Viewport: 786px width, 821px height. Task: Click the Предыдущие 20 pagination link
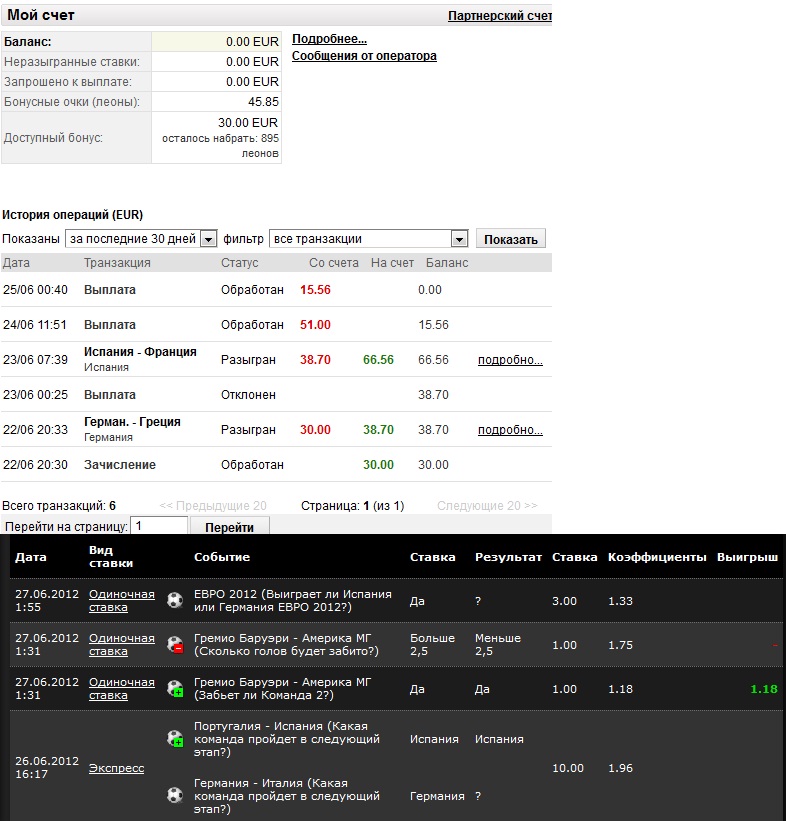(213, 506)
